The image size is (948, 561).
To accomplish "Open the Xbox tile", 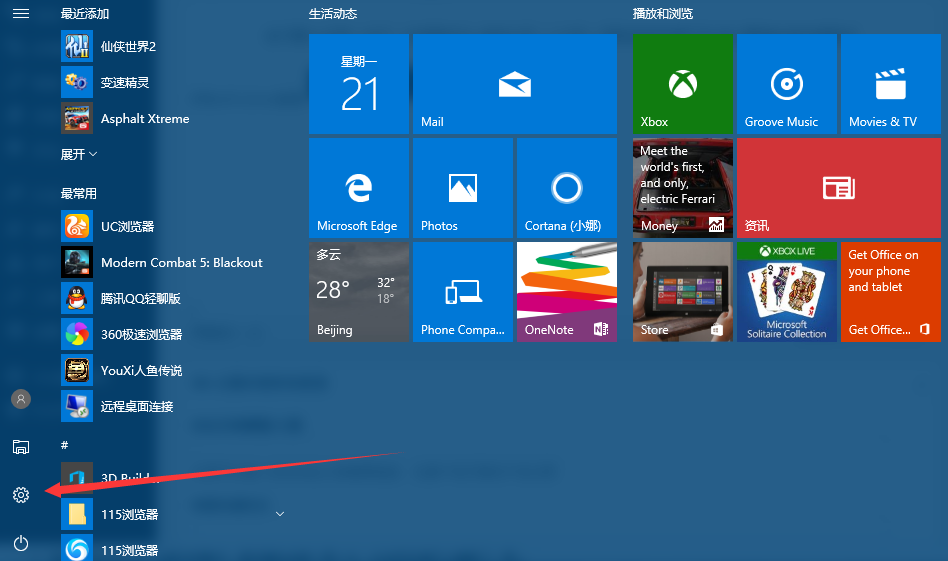I will tap(683, 84).
